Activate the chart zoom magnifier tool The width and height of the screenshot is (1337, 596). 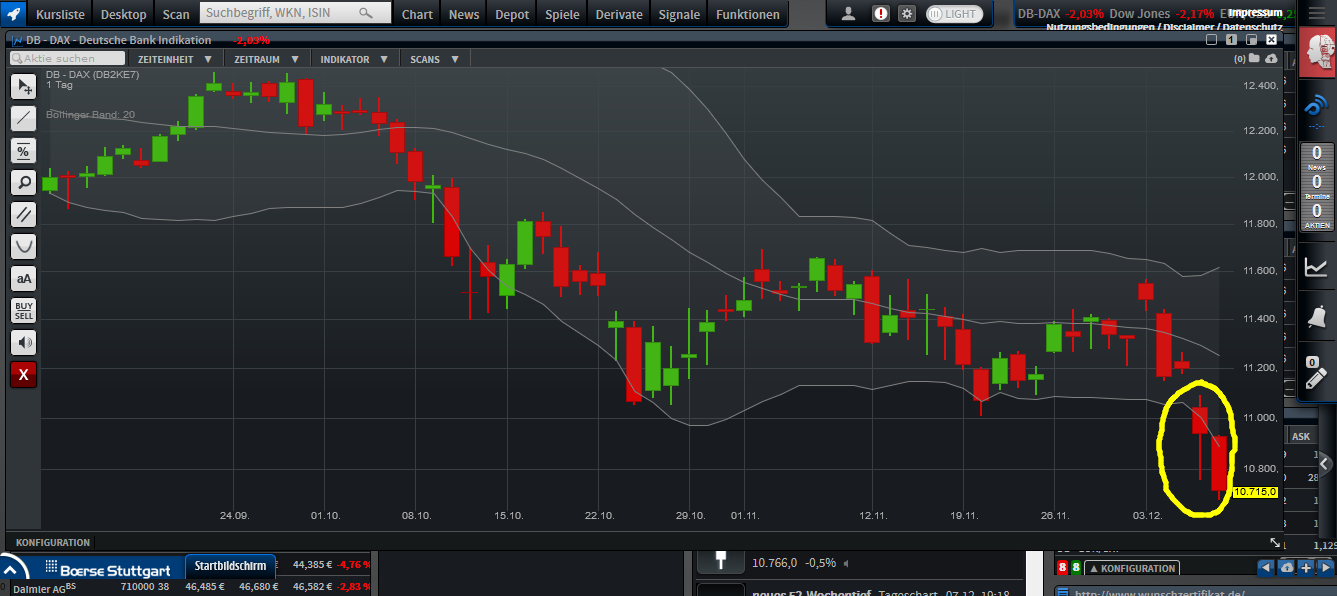tap(23, 182)
